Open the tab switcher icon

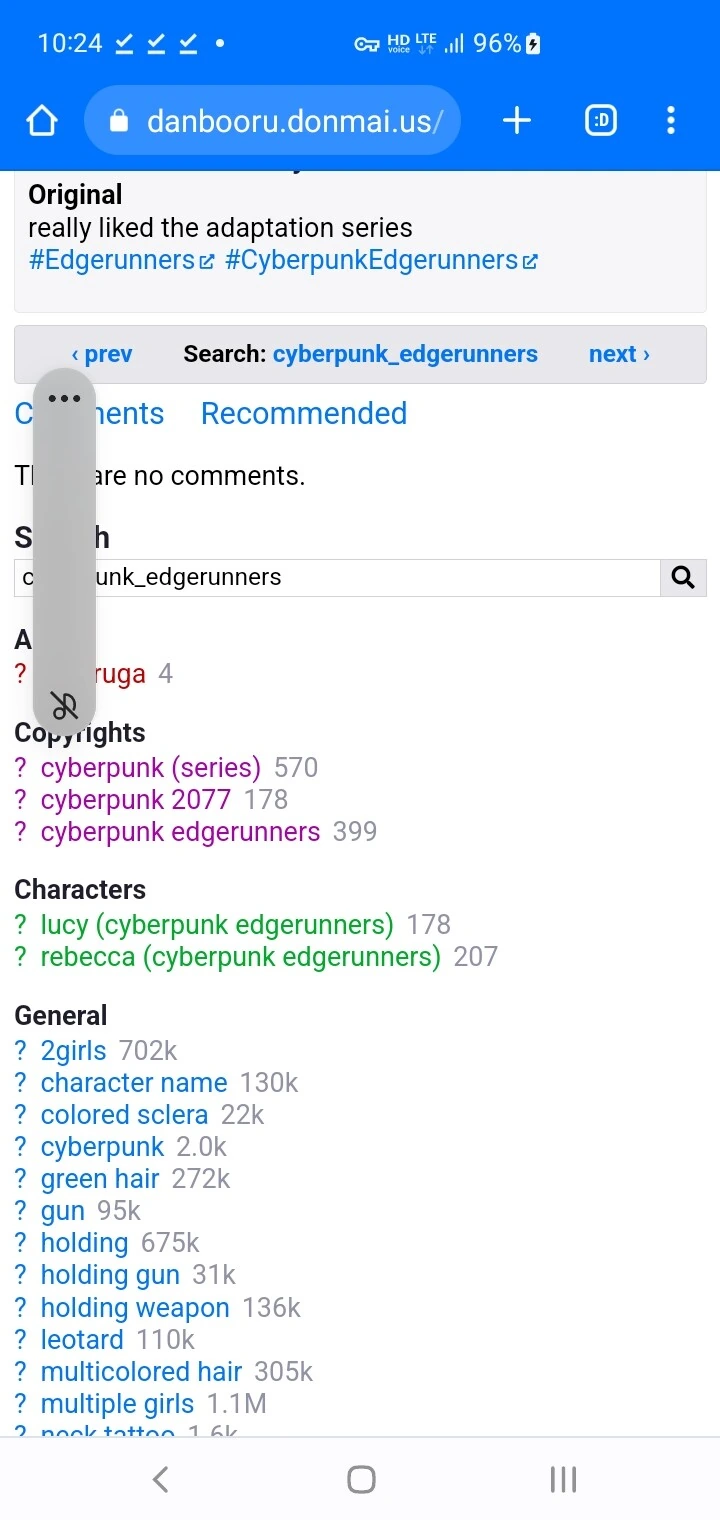[x=601, y=121]
